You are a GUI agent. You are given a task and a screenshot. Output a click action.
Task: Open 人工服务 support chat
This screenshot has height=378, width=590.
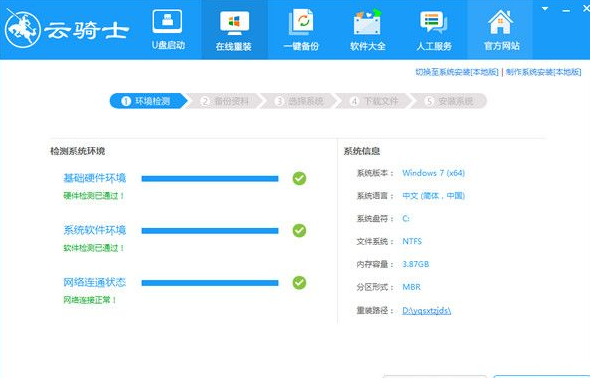(x=434, y=30)
